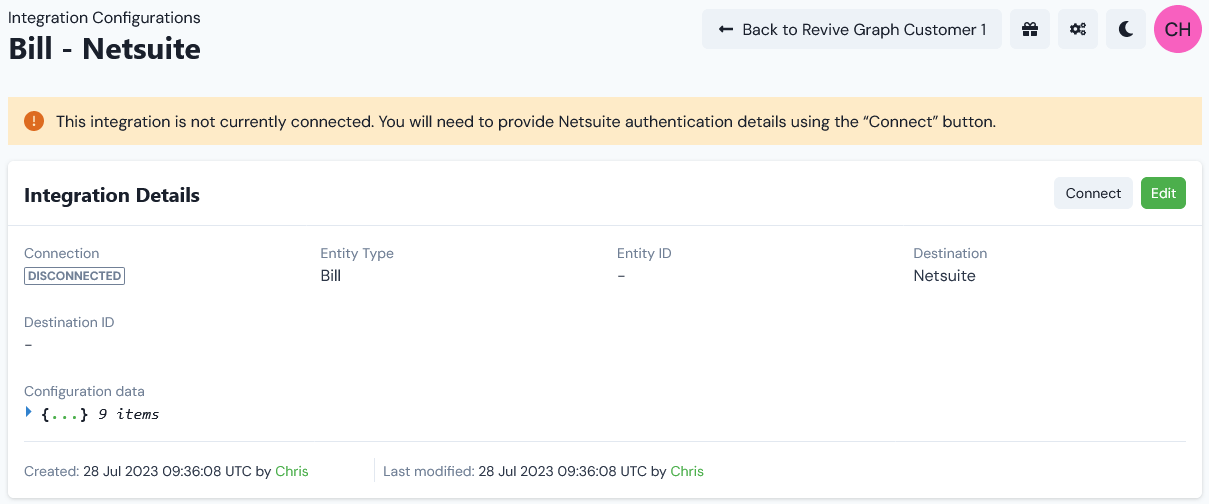This screenshot has width=1209, height=504.
Task: Click the Configuration data label
Action: point(84,391)
